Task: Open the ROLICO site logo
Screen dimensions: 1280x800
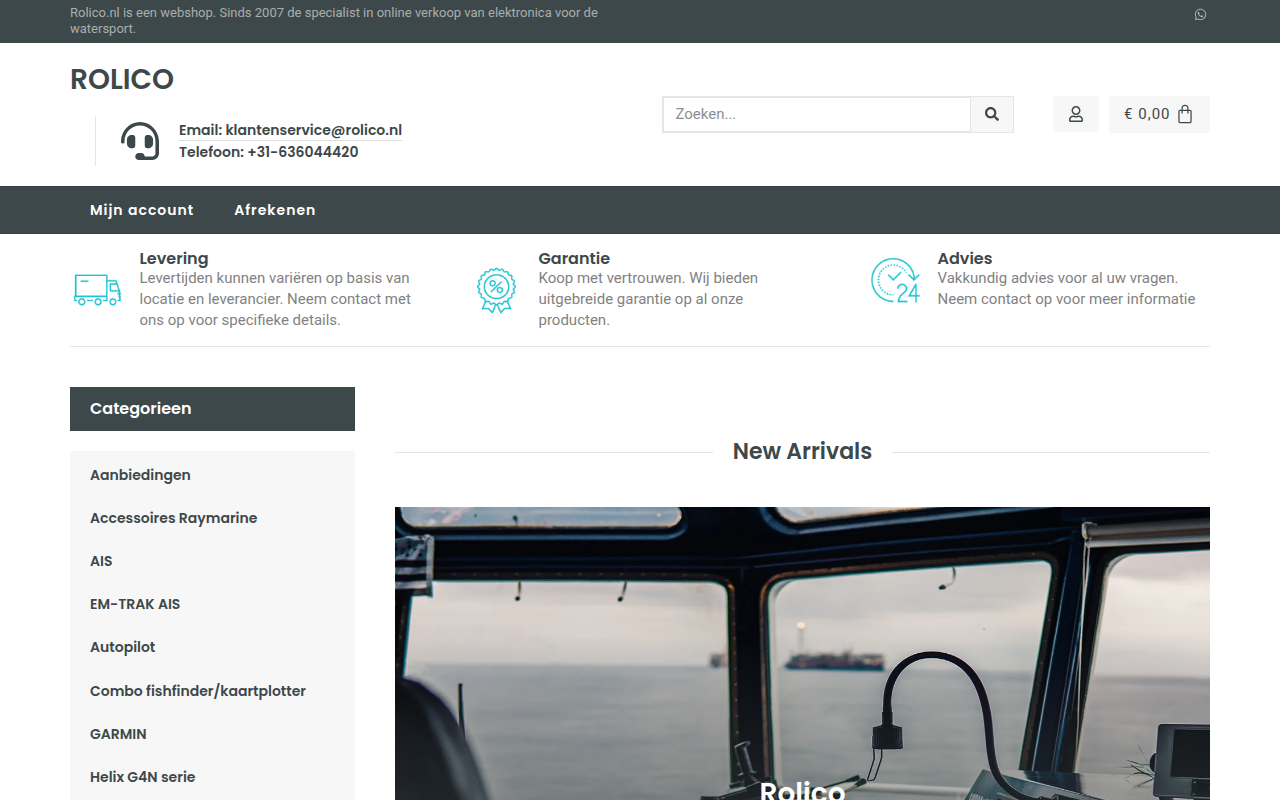Action: [122, 79]
